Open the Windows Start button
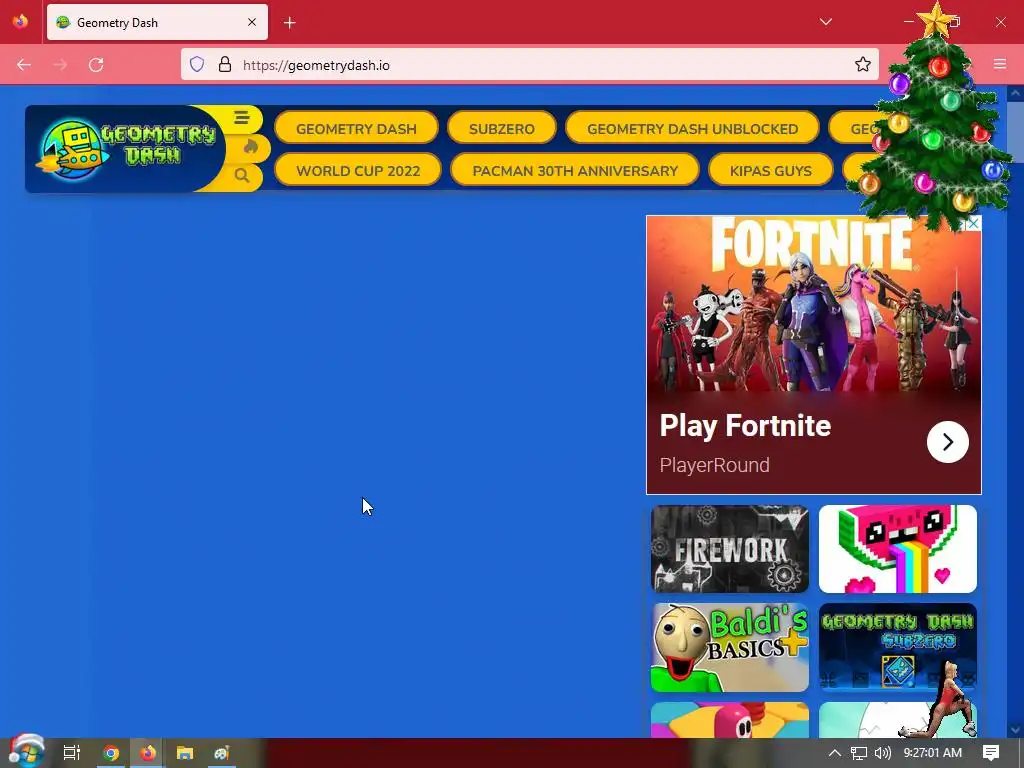Image resolution: width=1024 pixels, height=768 pixels. pyautogui.click(x=26, y=752)
